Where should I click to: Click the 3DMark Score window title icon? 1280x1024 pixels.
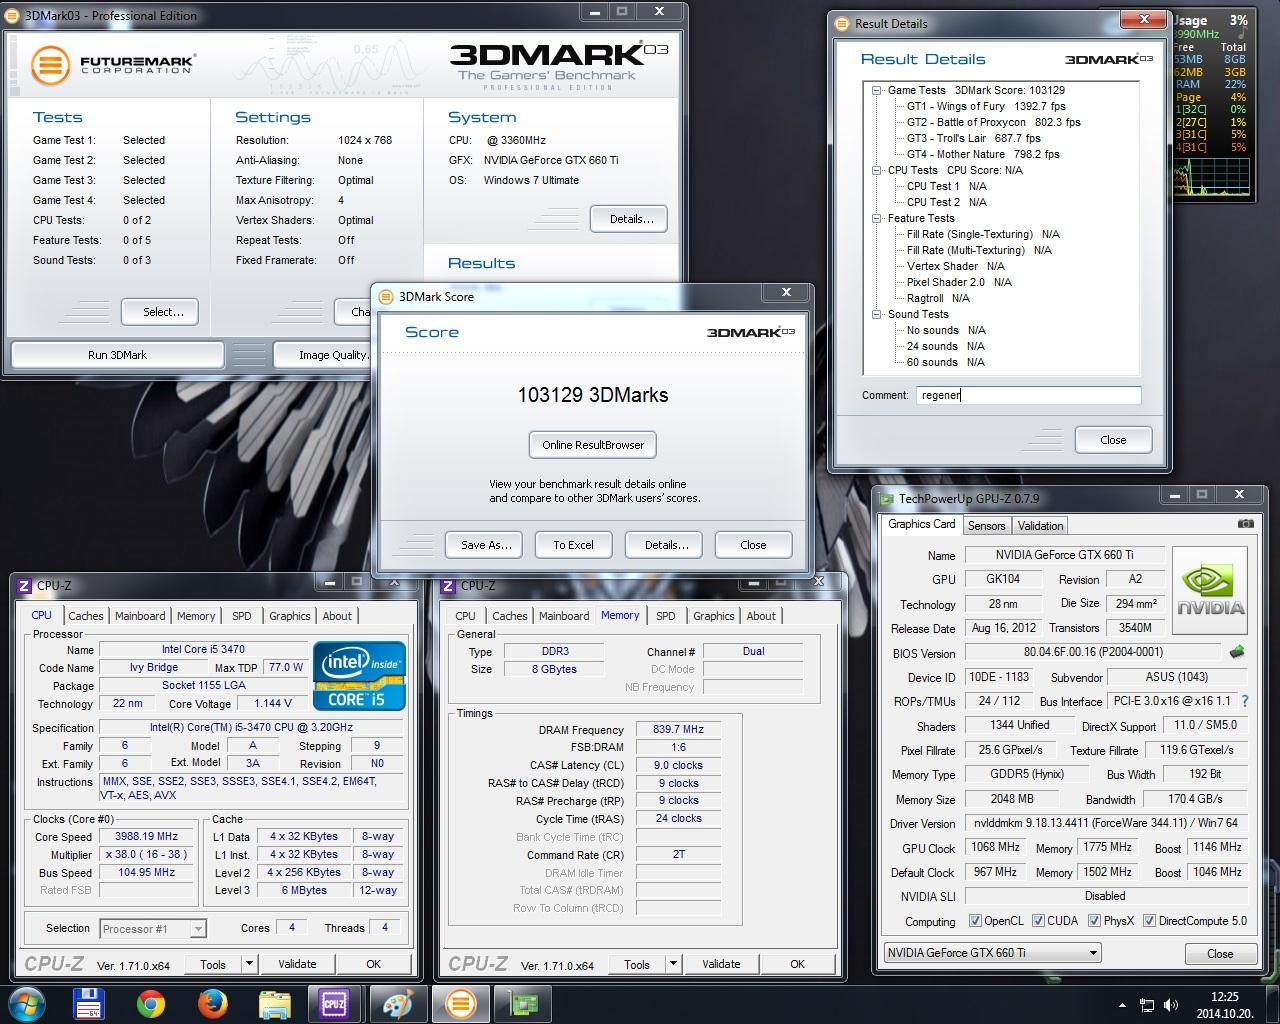tap(386, 296)
